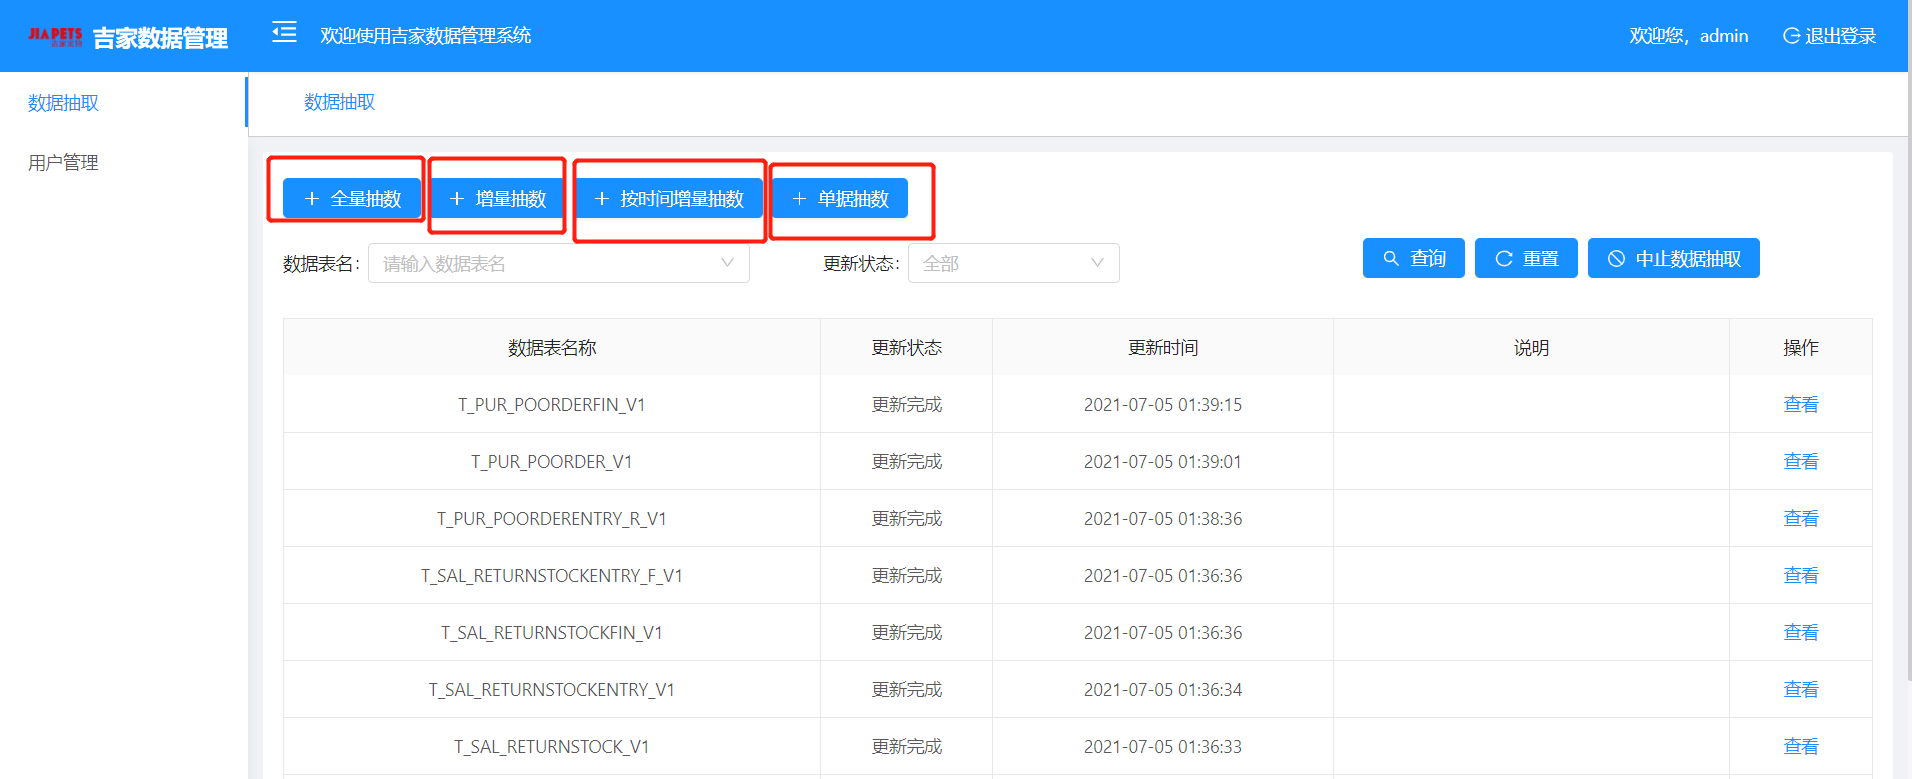Click the 按时间增量抽数 button
The height and width of the screenshot is (779, 1912).
(x=669, y=198)
